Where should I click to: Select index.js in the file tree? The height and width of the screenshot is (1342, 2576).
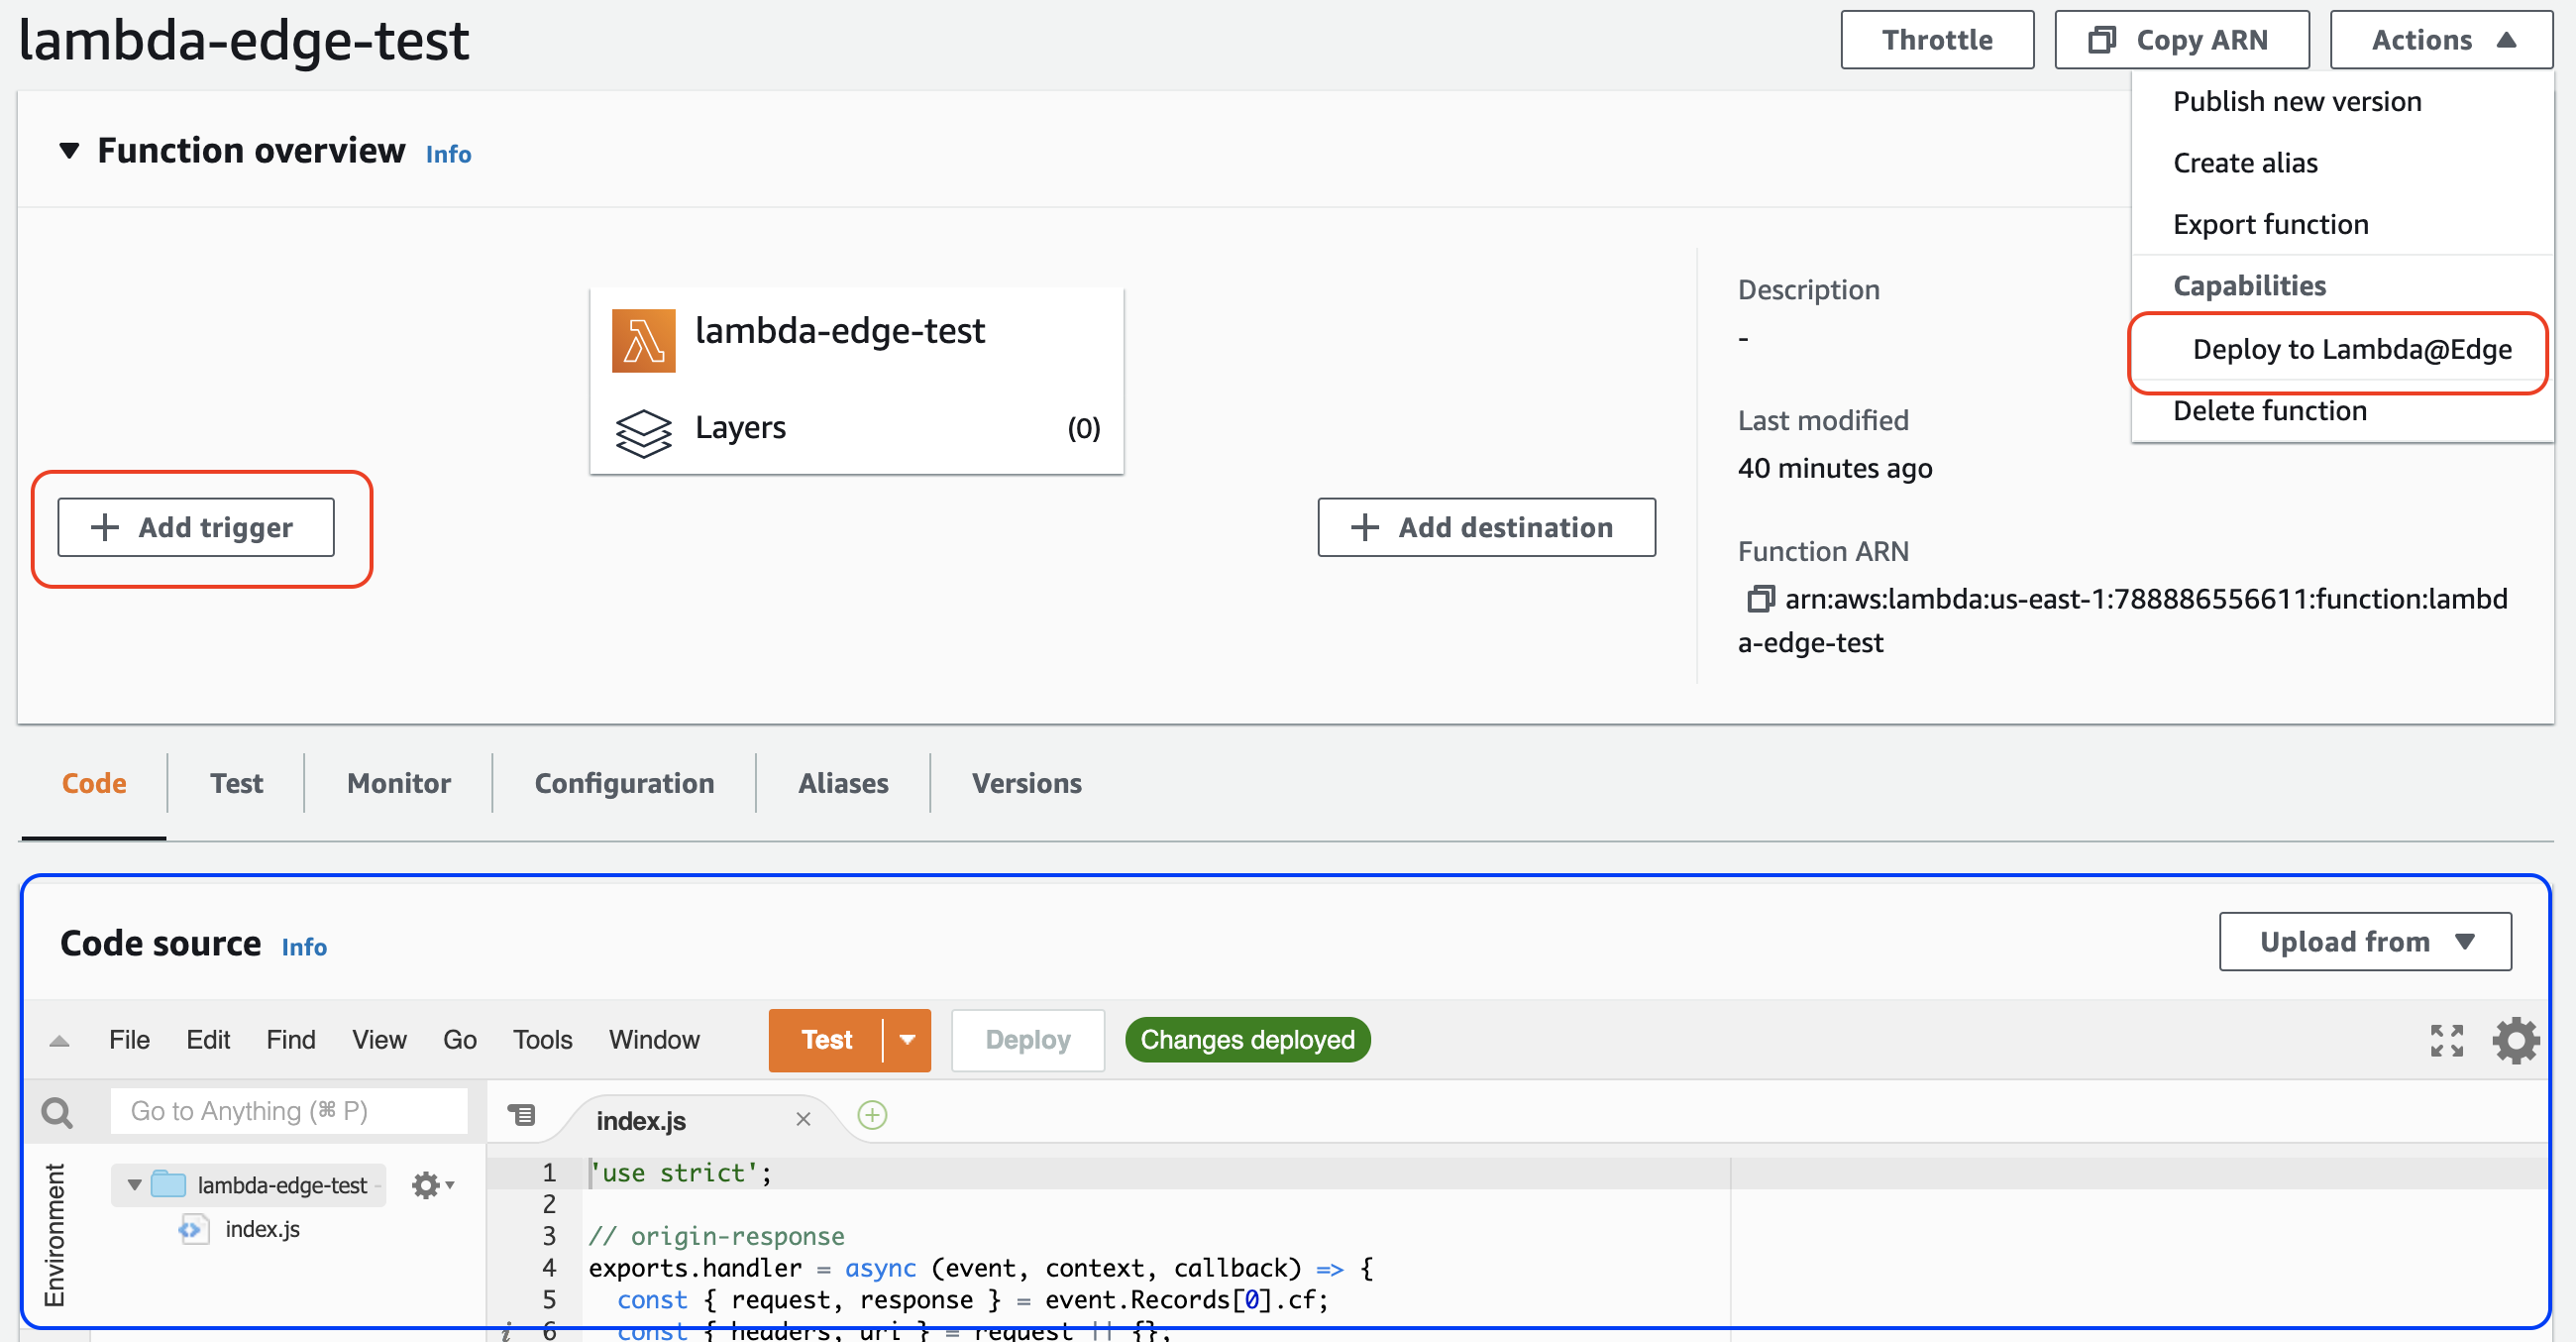click(x=262, y=1229)
